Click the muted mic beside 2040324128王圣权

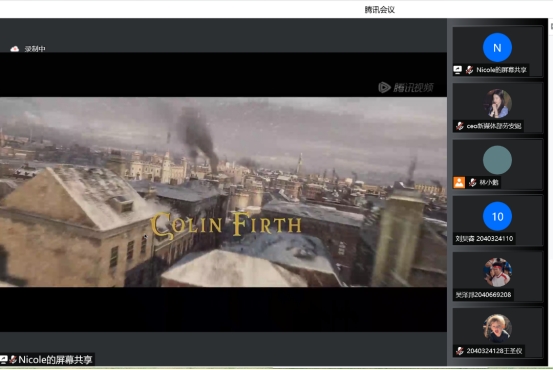[x=460, y=351]
